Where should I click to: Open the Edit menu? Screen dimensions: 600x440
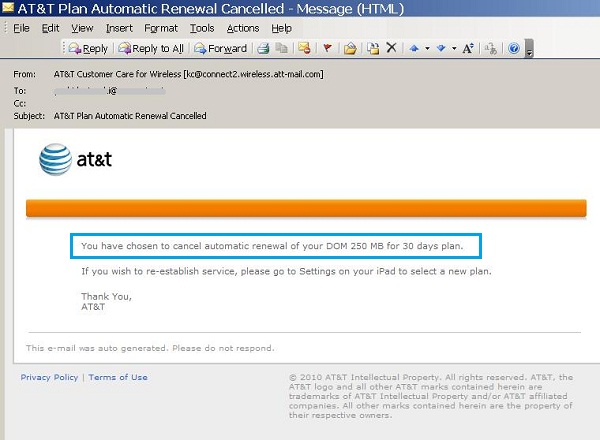(51, 28)
